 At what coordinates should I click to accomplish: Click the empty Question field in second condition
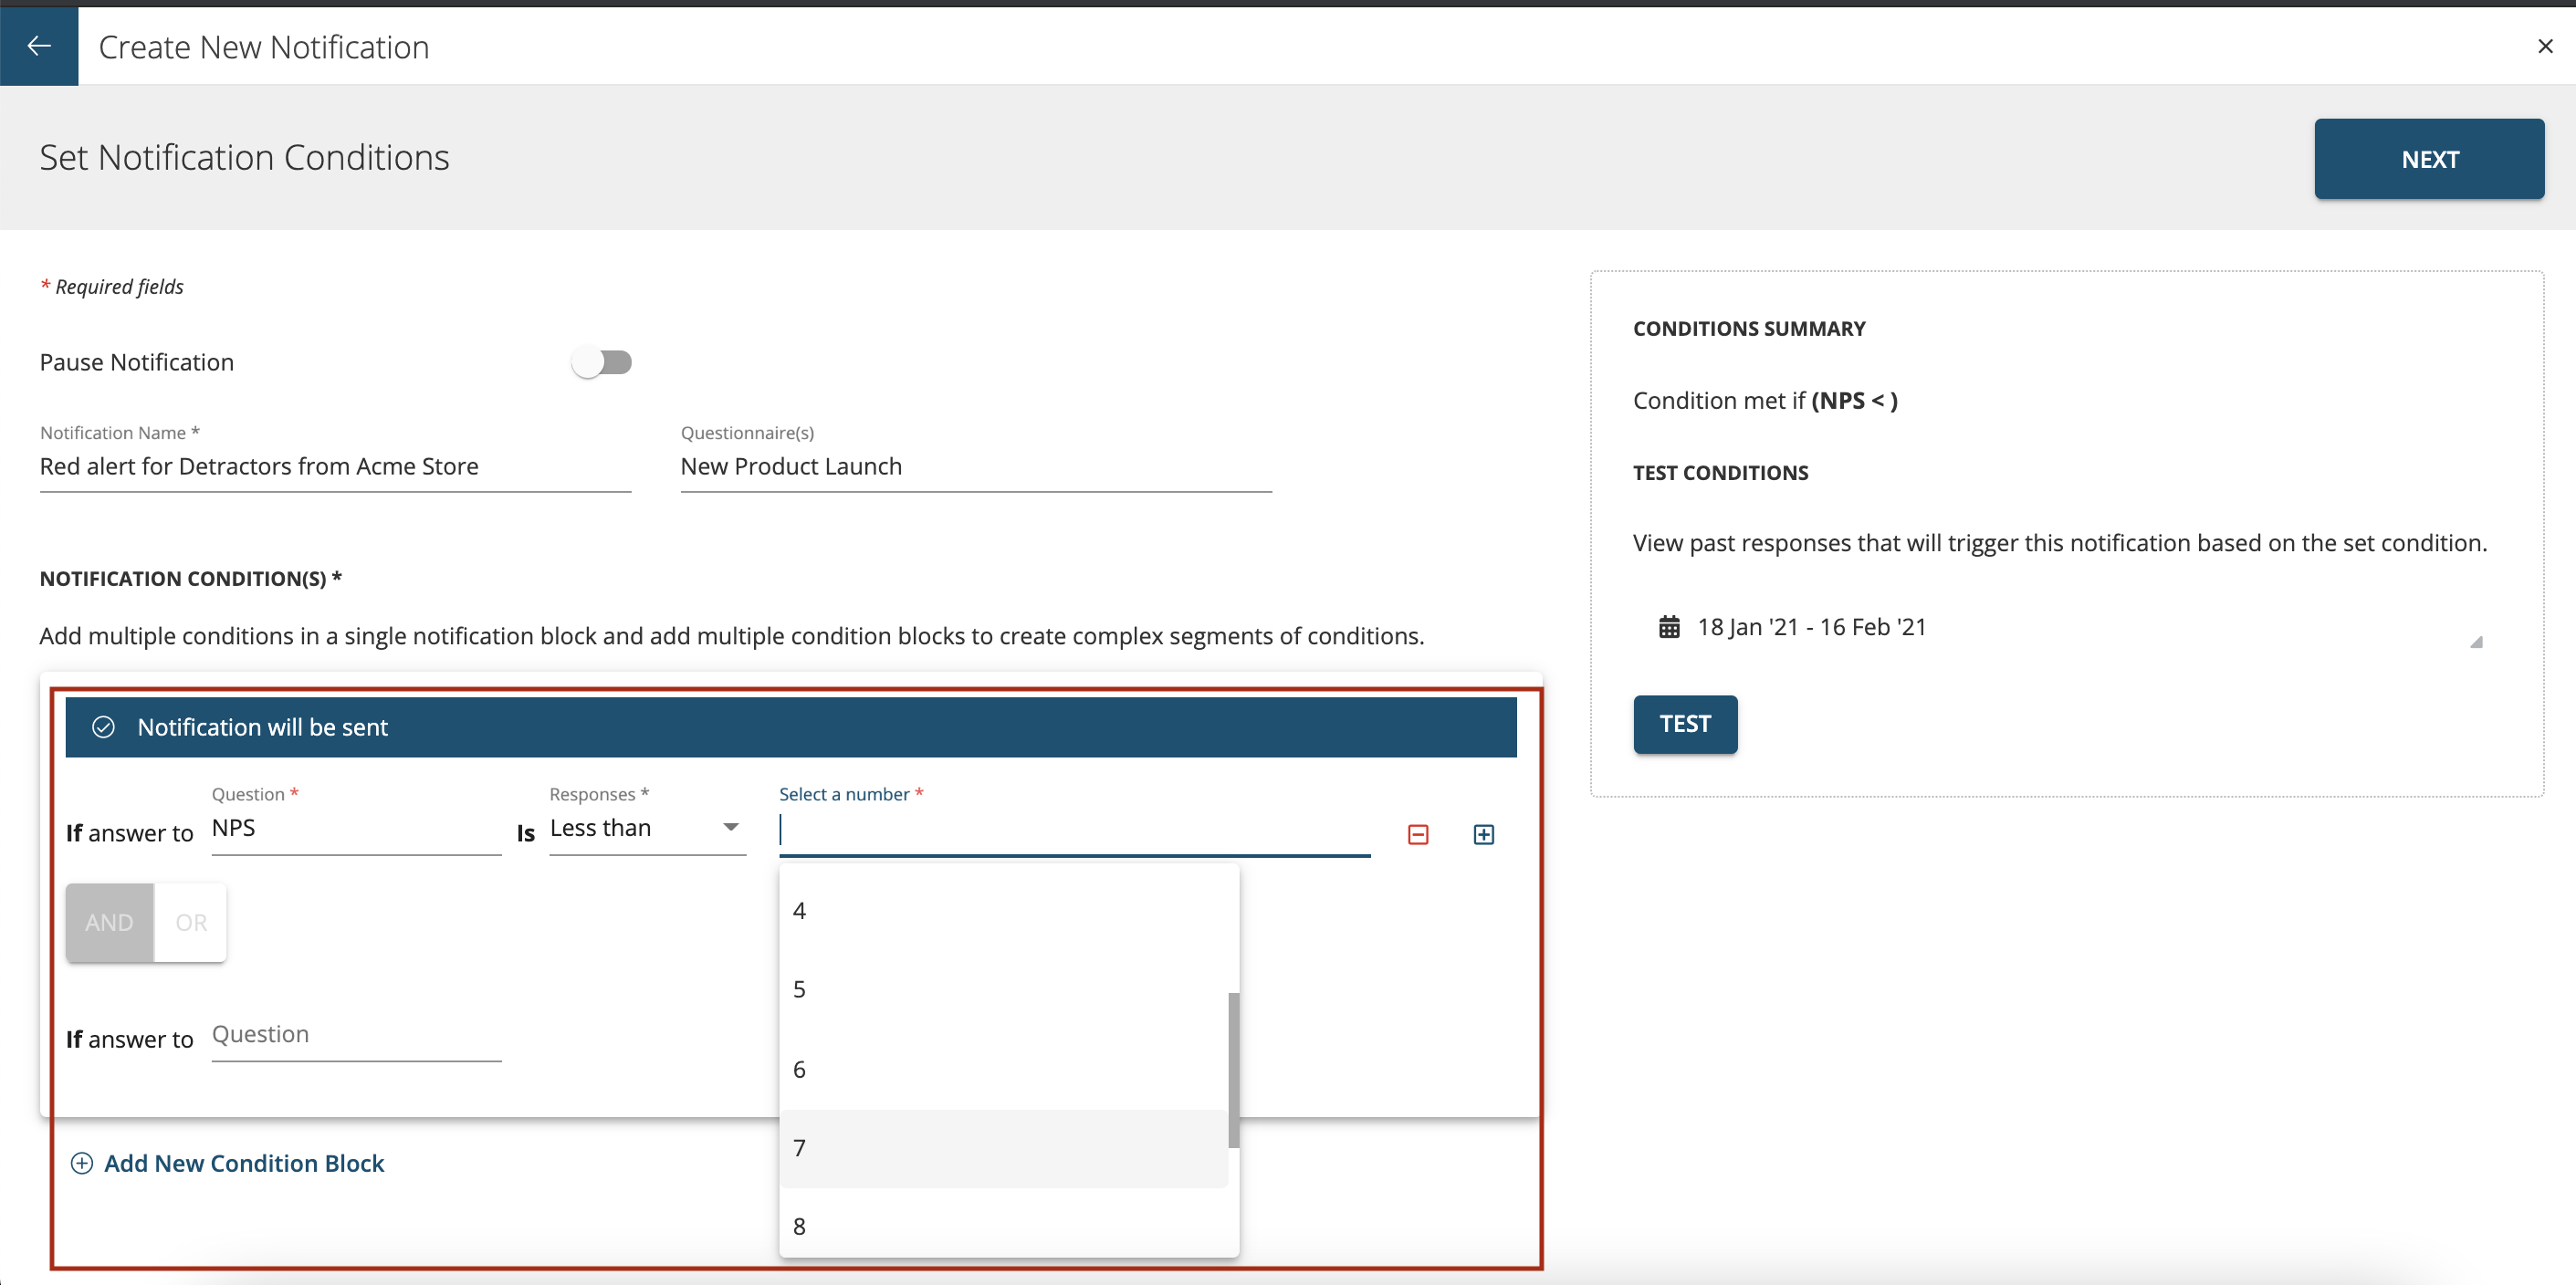click(356, 1035)
